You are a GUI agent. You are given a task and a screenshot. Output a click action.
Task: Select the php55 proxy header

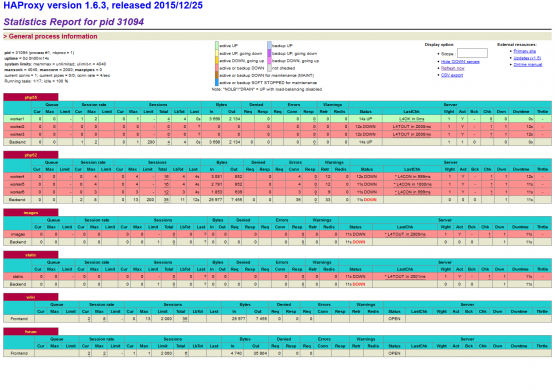click(31, 97)
